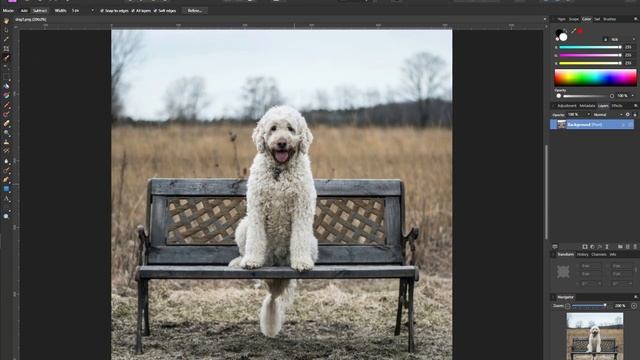Toggle the All layers checkbox
Image resolution: width=640 pixels, height=360 pixels.
click(133, 11)
